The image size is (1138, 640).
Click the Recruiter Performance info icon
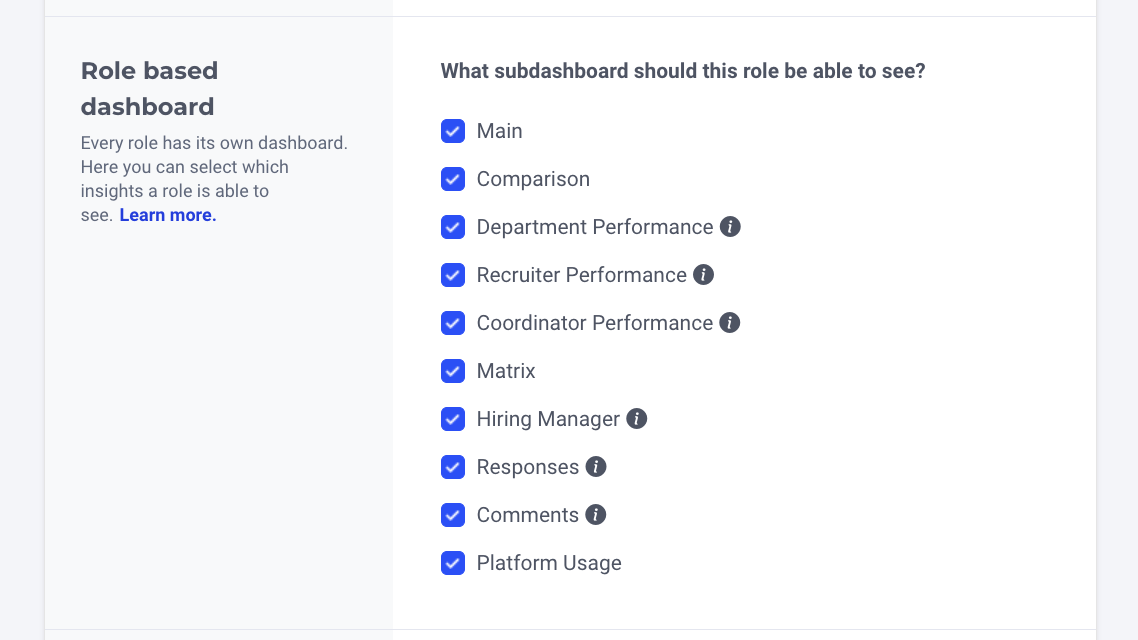(x=704, y=275)
